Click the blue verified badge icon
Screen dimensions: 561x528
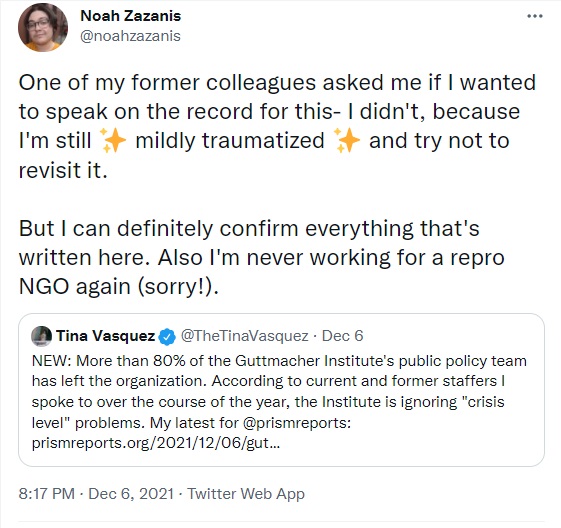167,337
